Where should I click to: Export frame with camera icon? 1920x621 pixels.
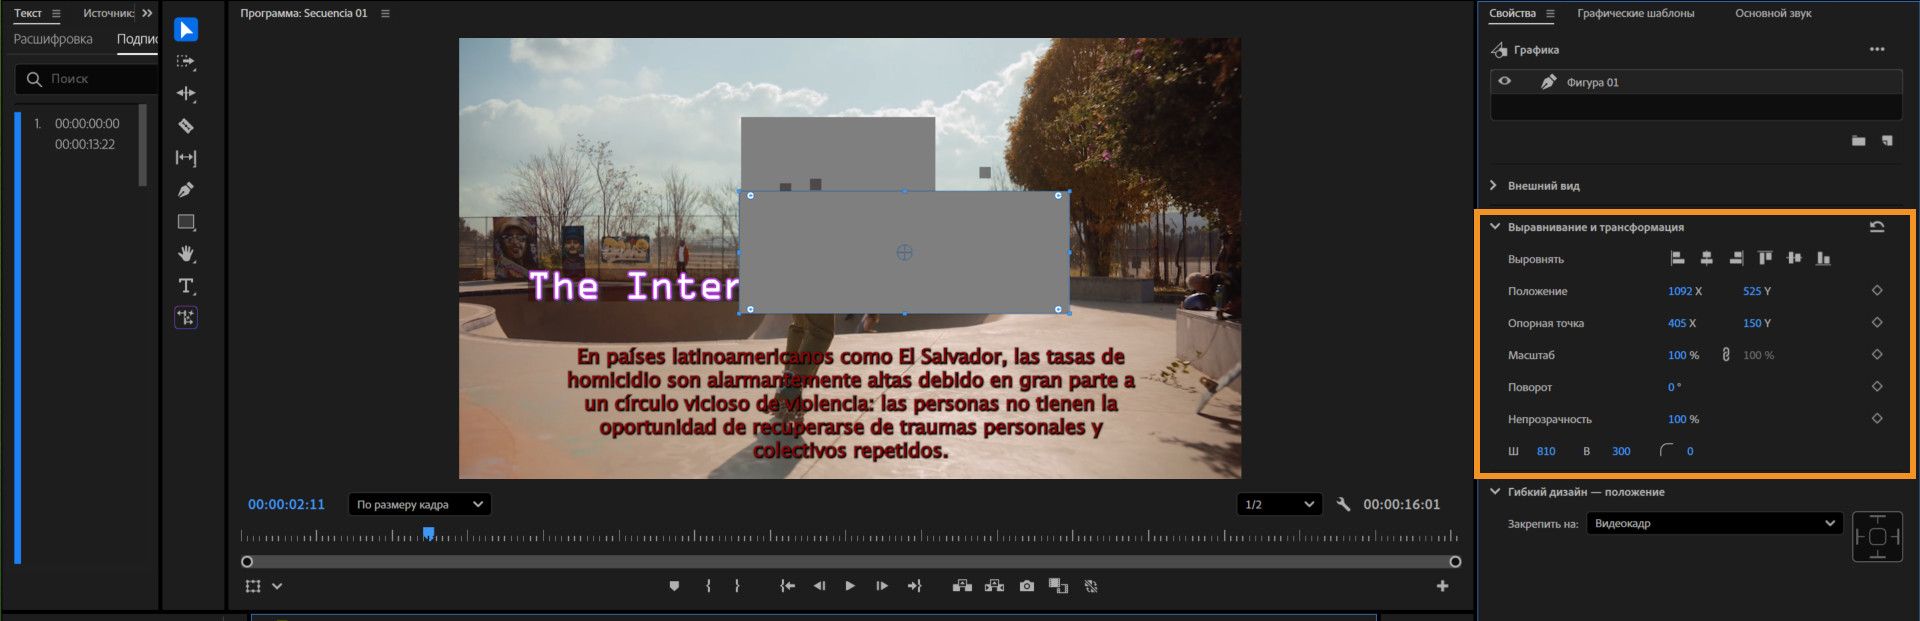(1027, 586)
